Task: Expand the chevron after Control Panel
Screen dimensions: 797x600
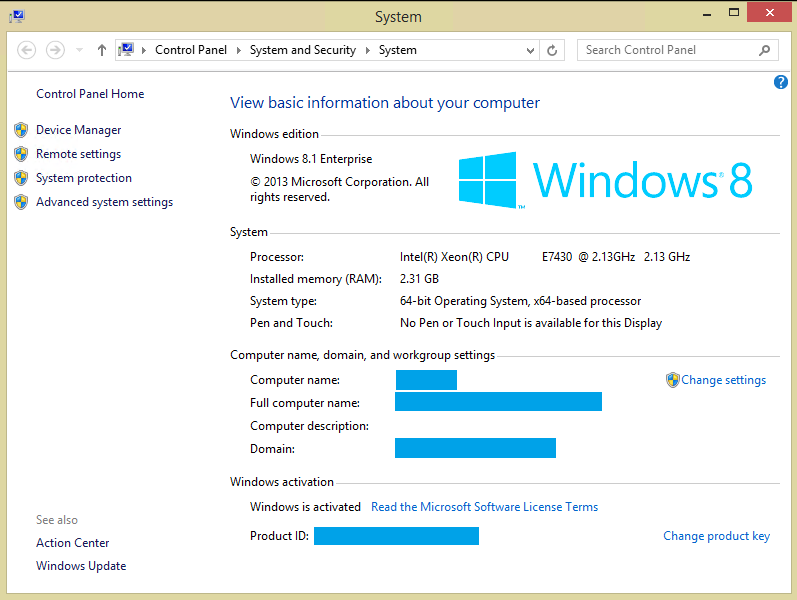Action: pyautogui.click(x=238, y=50)
